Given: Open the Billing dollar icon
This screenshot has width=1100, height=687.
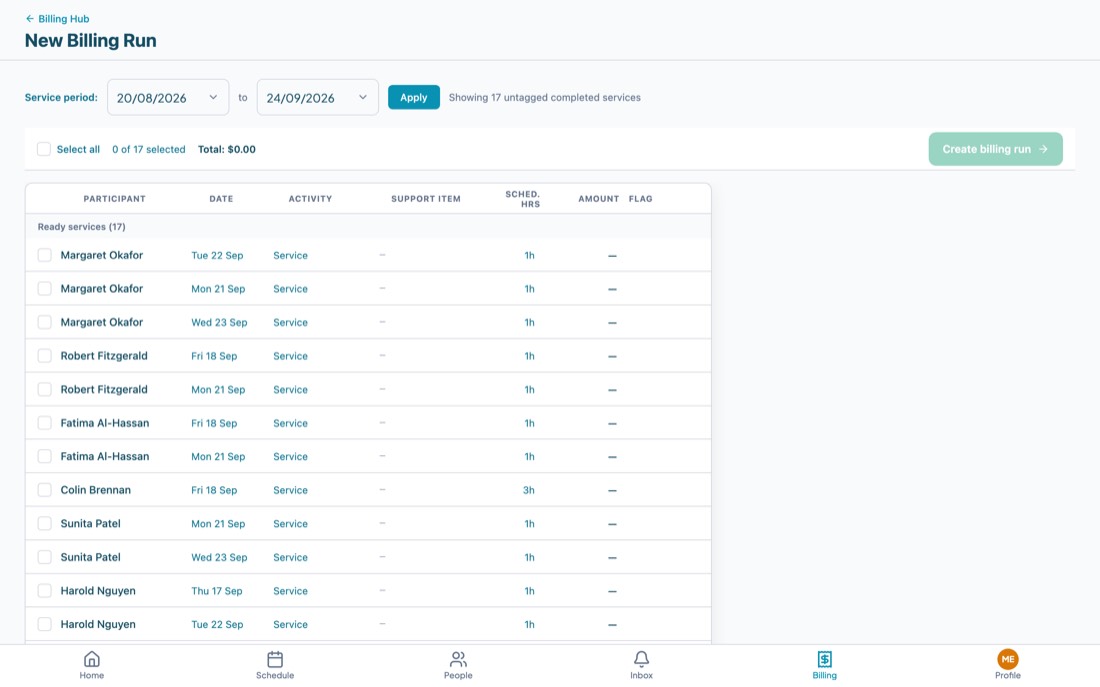Looking at the screenshot, I should coord(824,659).
